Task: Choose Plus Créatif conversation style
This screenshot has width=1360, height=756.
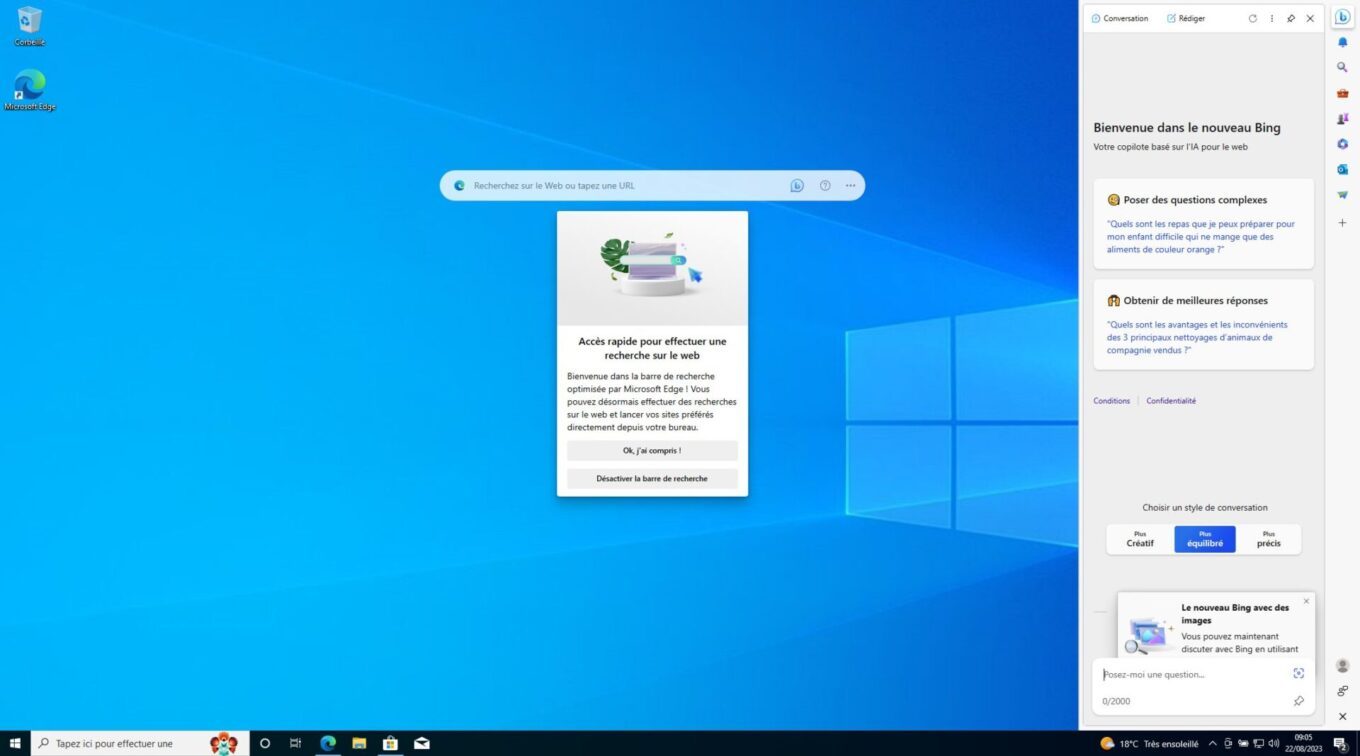Action: pyautogui.click(x=1140, y=539)
